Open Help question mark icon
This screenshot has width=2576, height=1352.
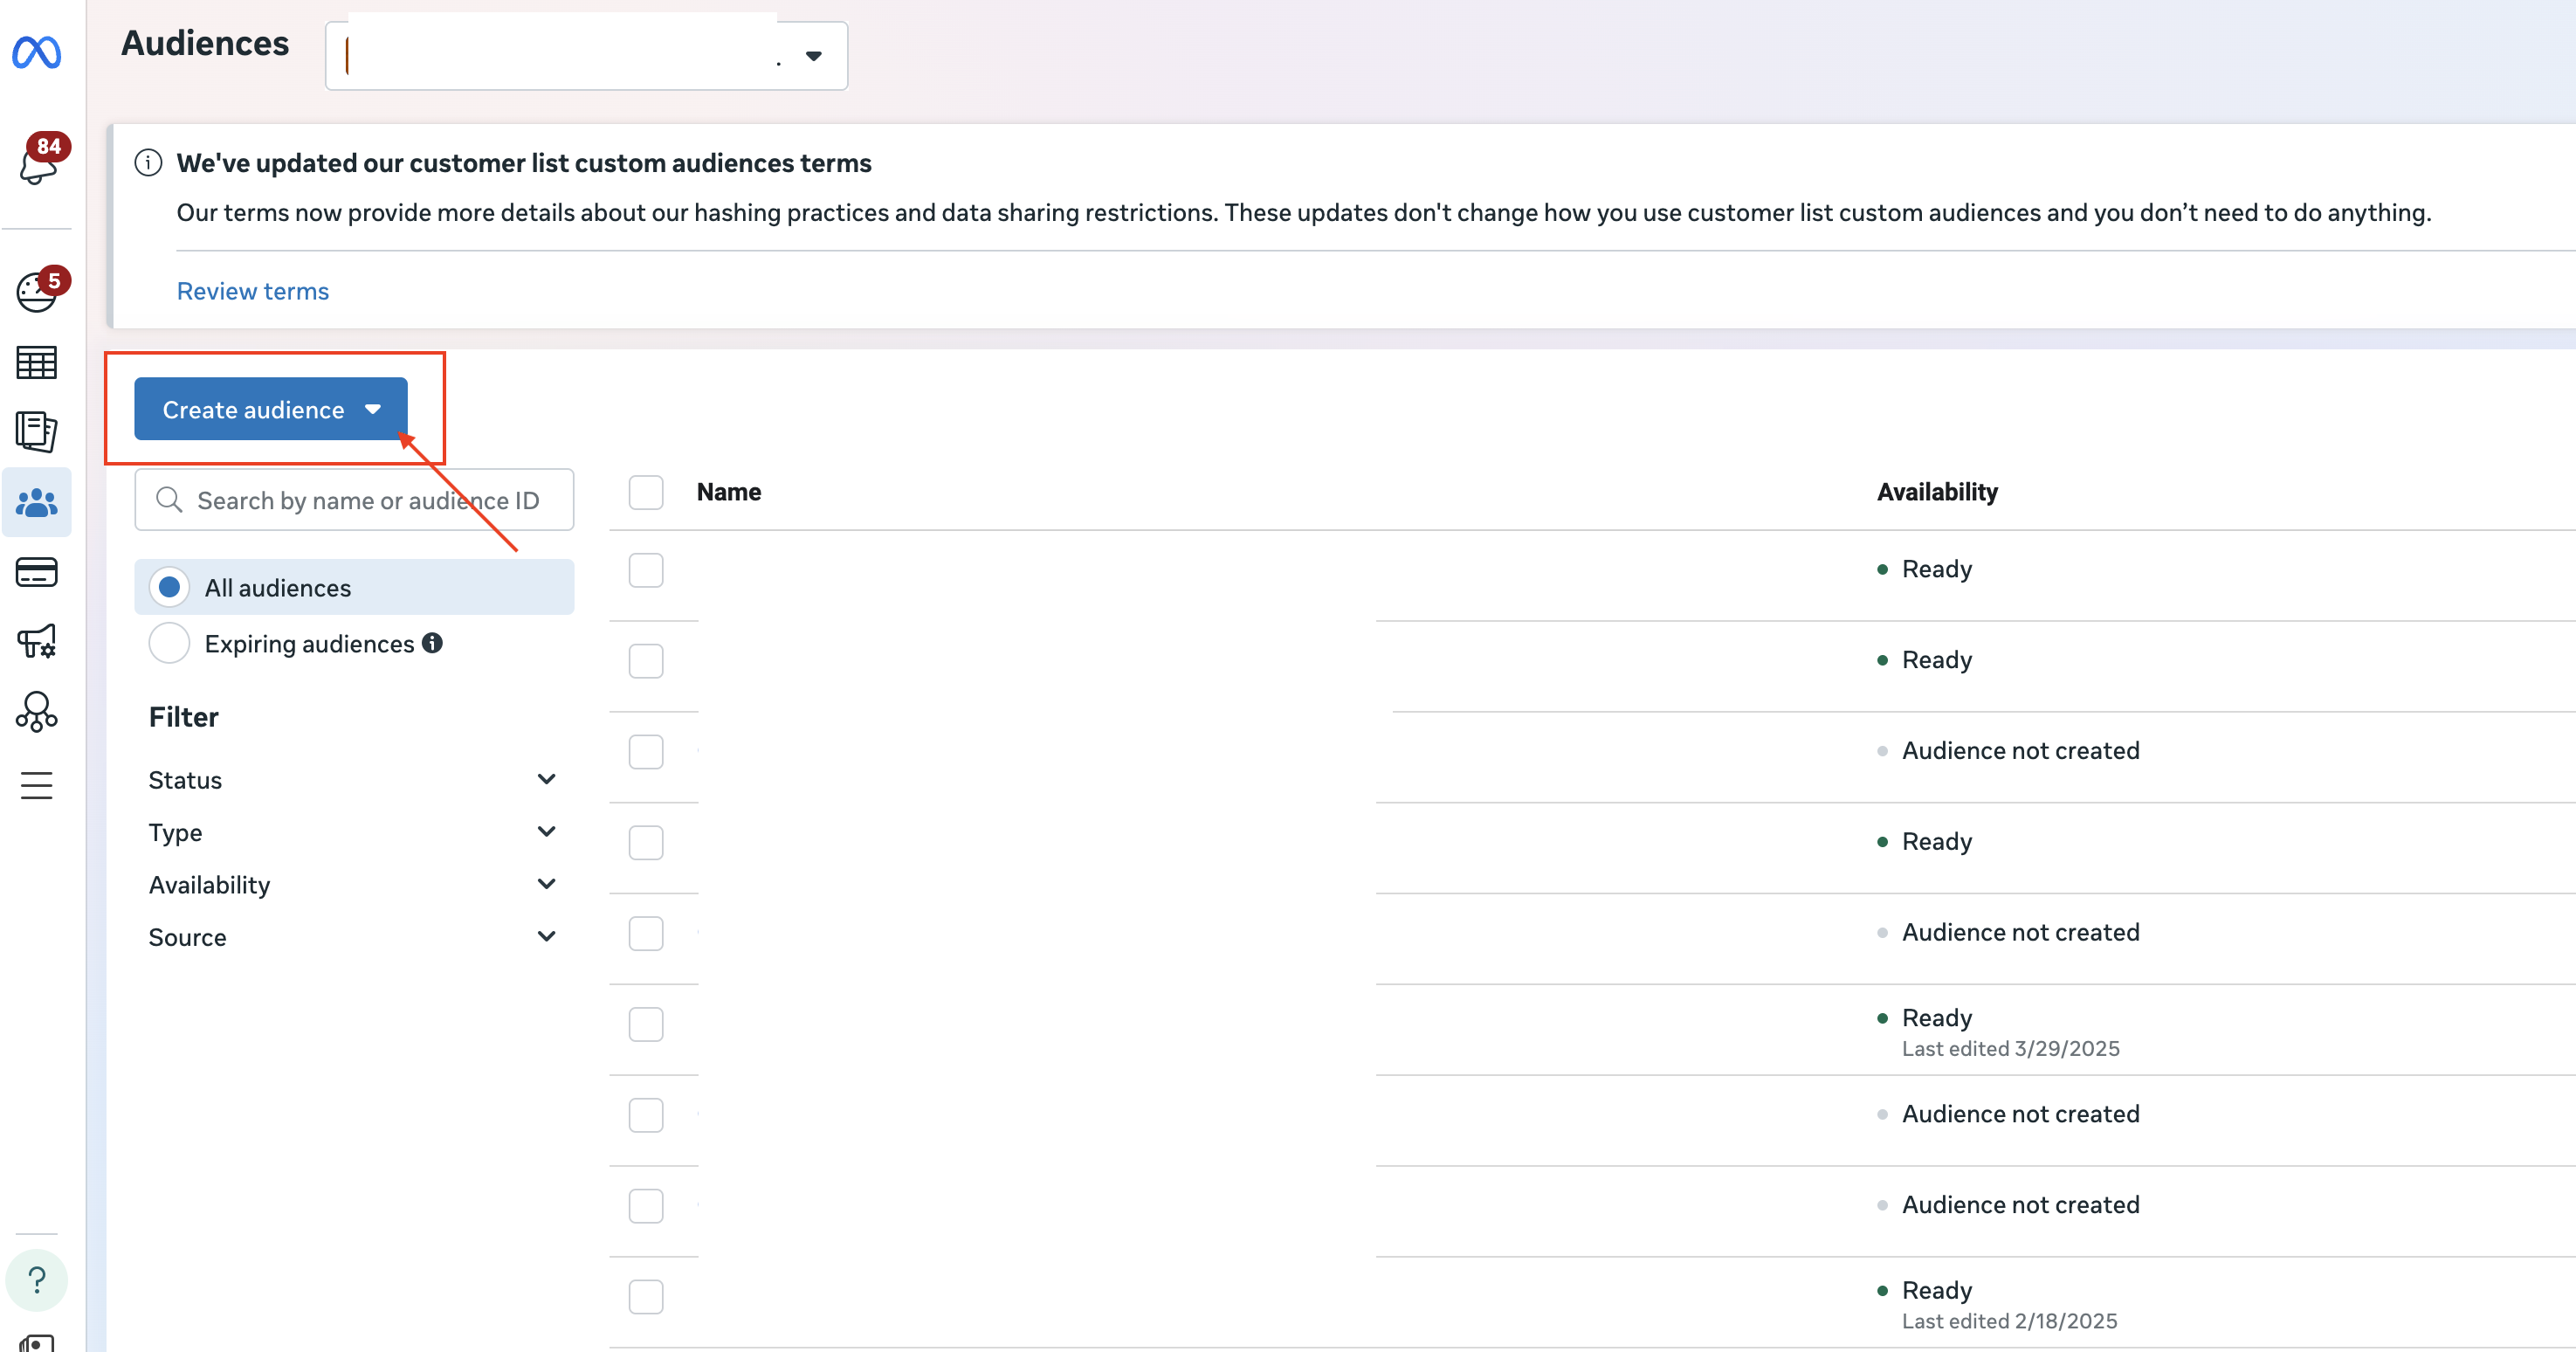[37, 1280]
